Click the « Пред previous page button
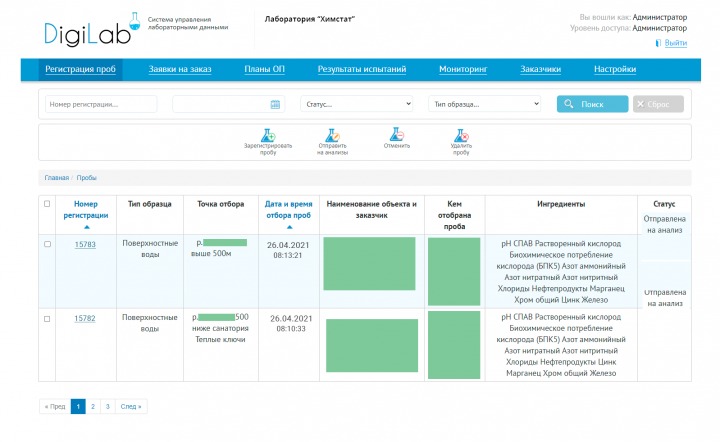Image resolution: width=720 pixels, height=442 pixels. 55,407
